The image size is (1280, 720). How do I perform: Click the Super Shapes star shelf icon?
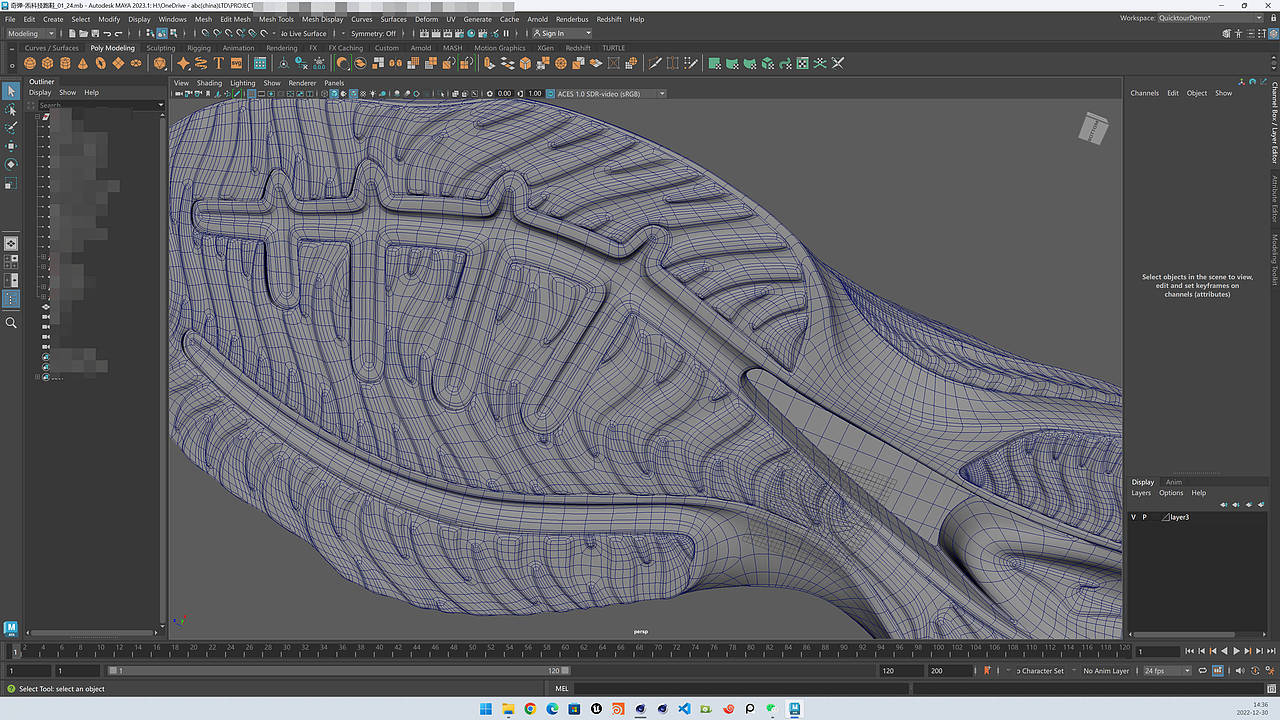pyautogui.click(x=183, y=63)
